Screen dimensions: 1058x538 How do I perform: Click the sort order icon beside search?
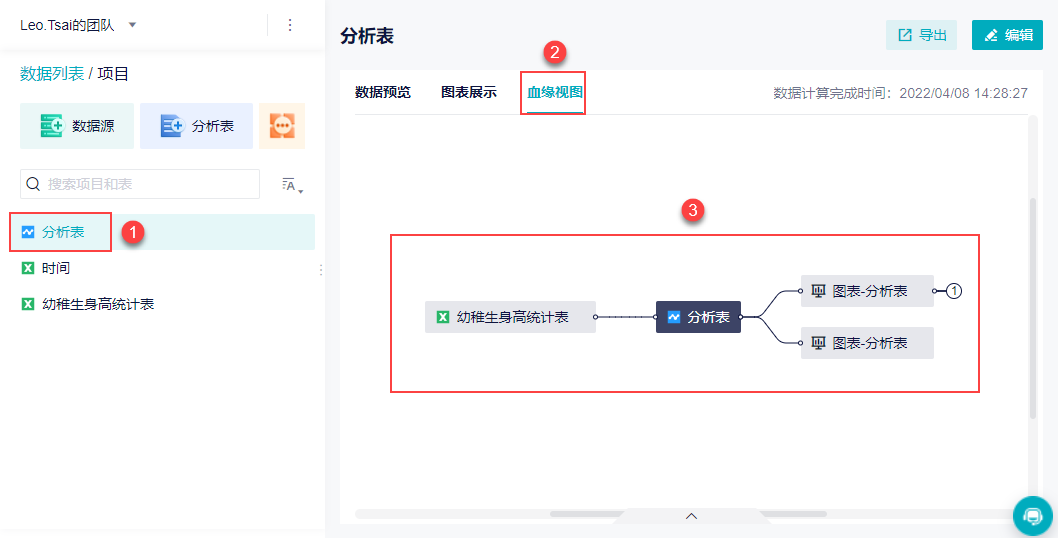coord(292,185)
